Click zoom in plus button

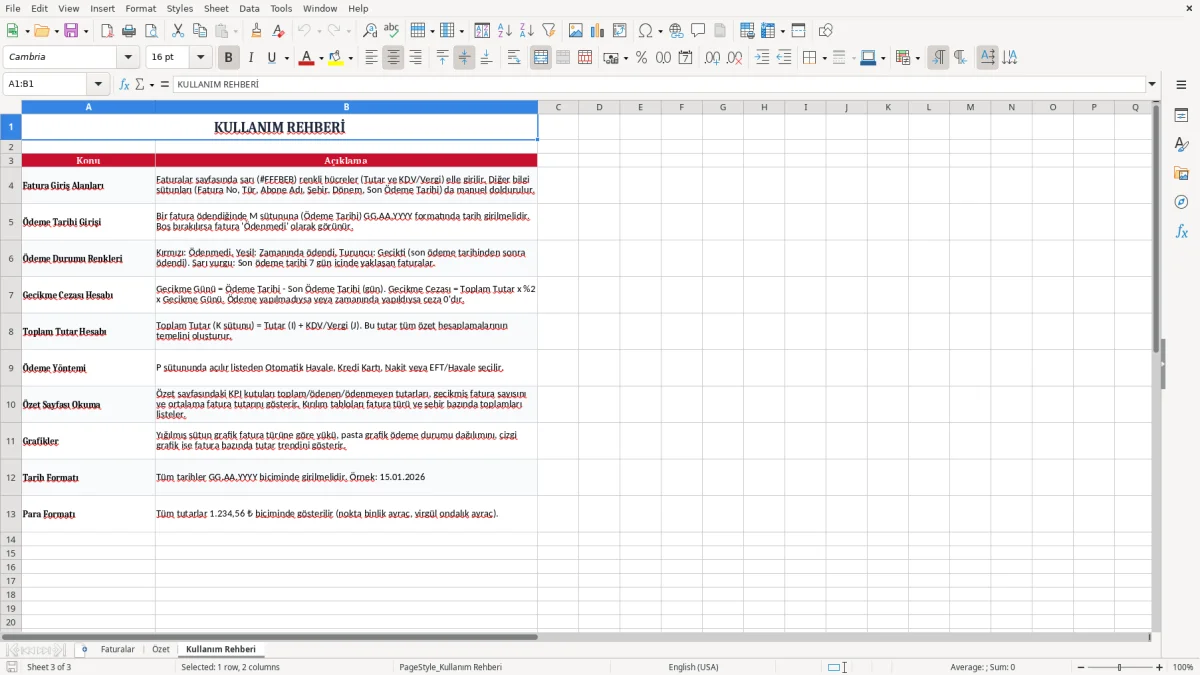pos(1160,667)
